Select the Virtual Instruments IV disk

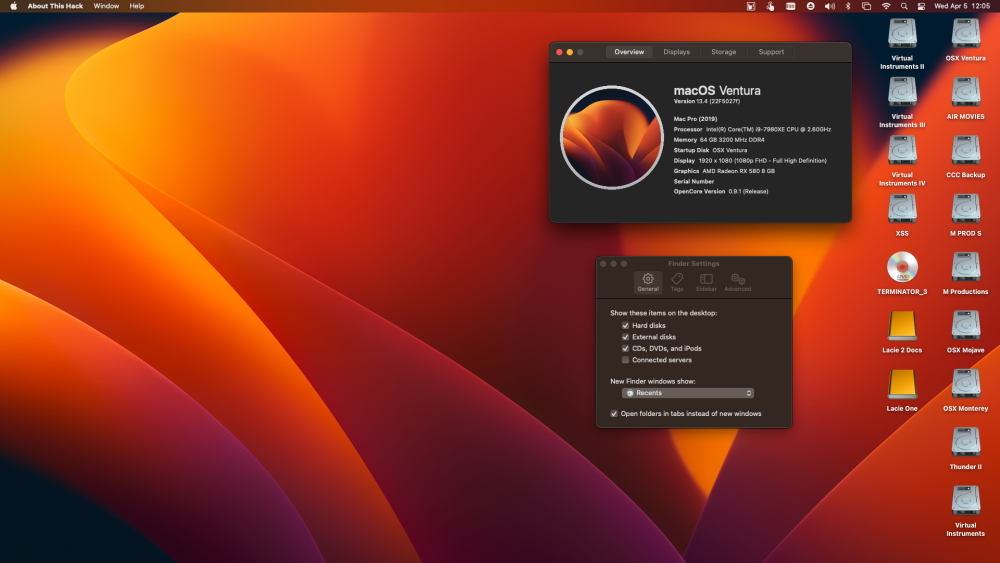(902, 150)
